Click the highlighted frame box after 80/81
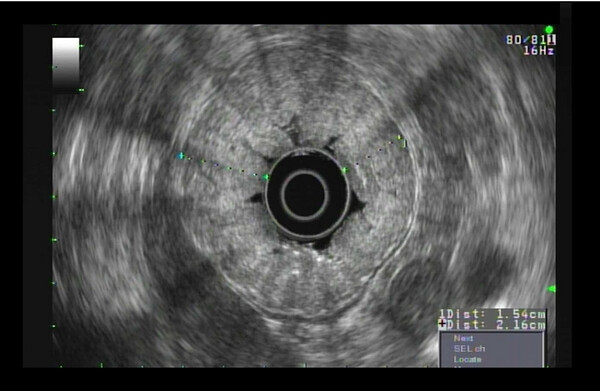This screenshot has width=600, height=391. [x=552, y=39]
